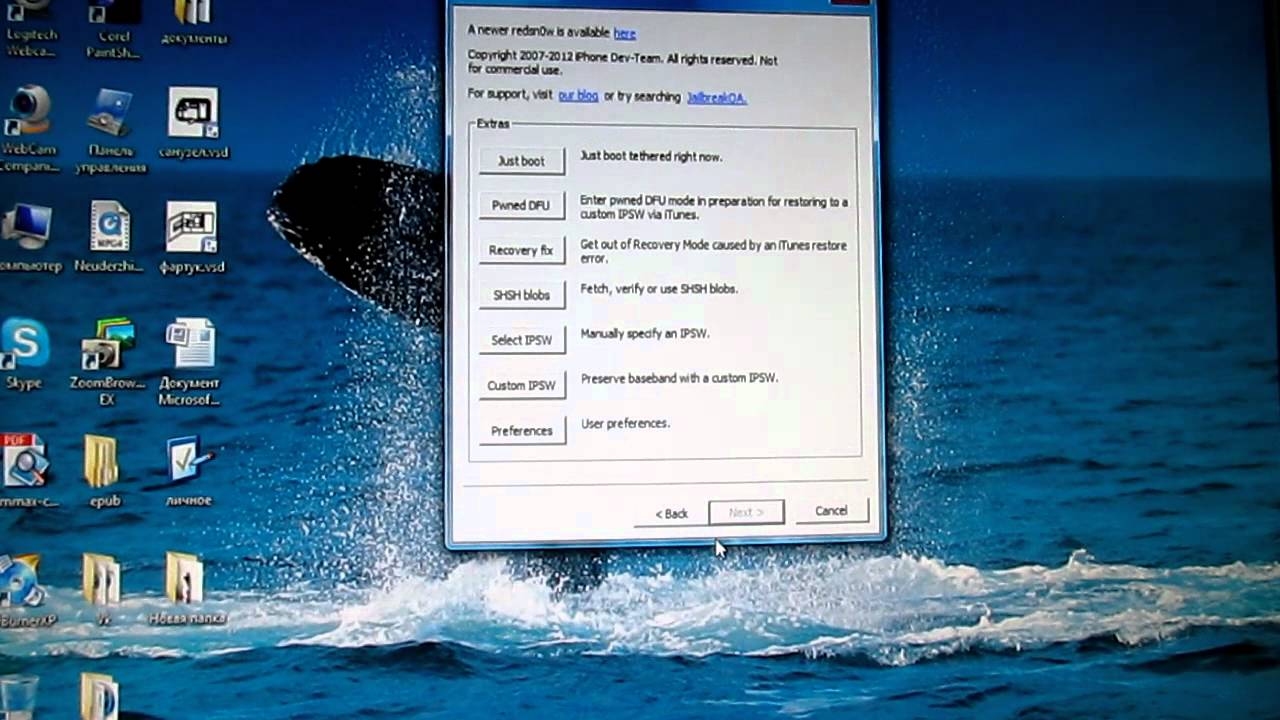Open the WebCam Companion desktop icon
The height and width of the screenshot is (720, 1280).
(28, 130)
